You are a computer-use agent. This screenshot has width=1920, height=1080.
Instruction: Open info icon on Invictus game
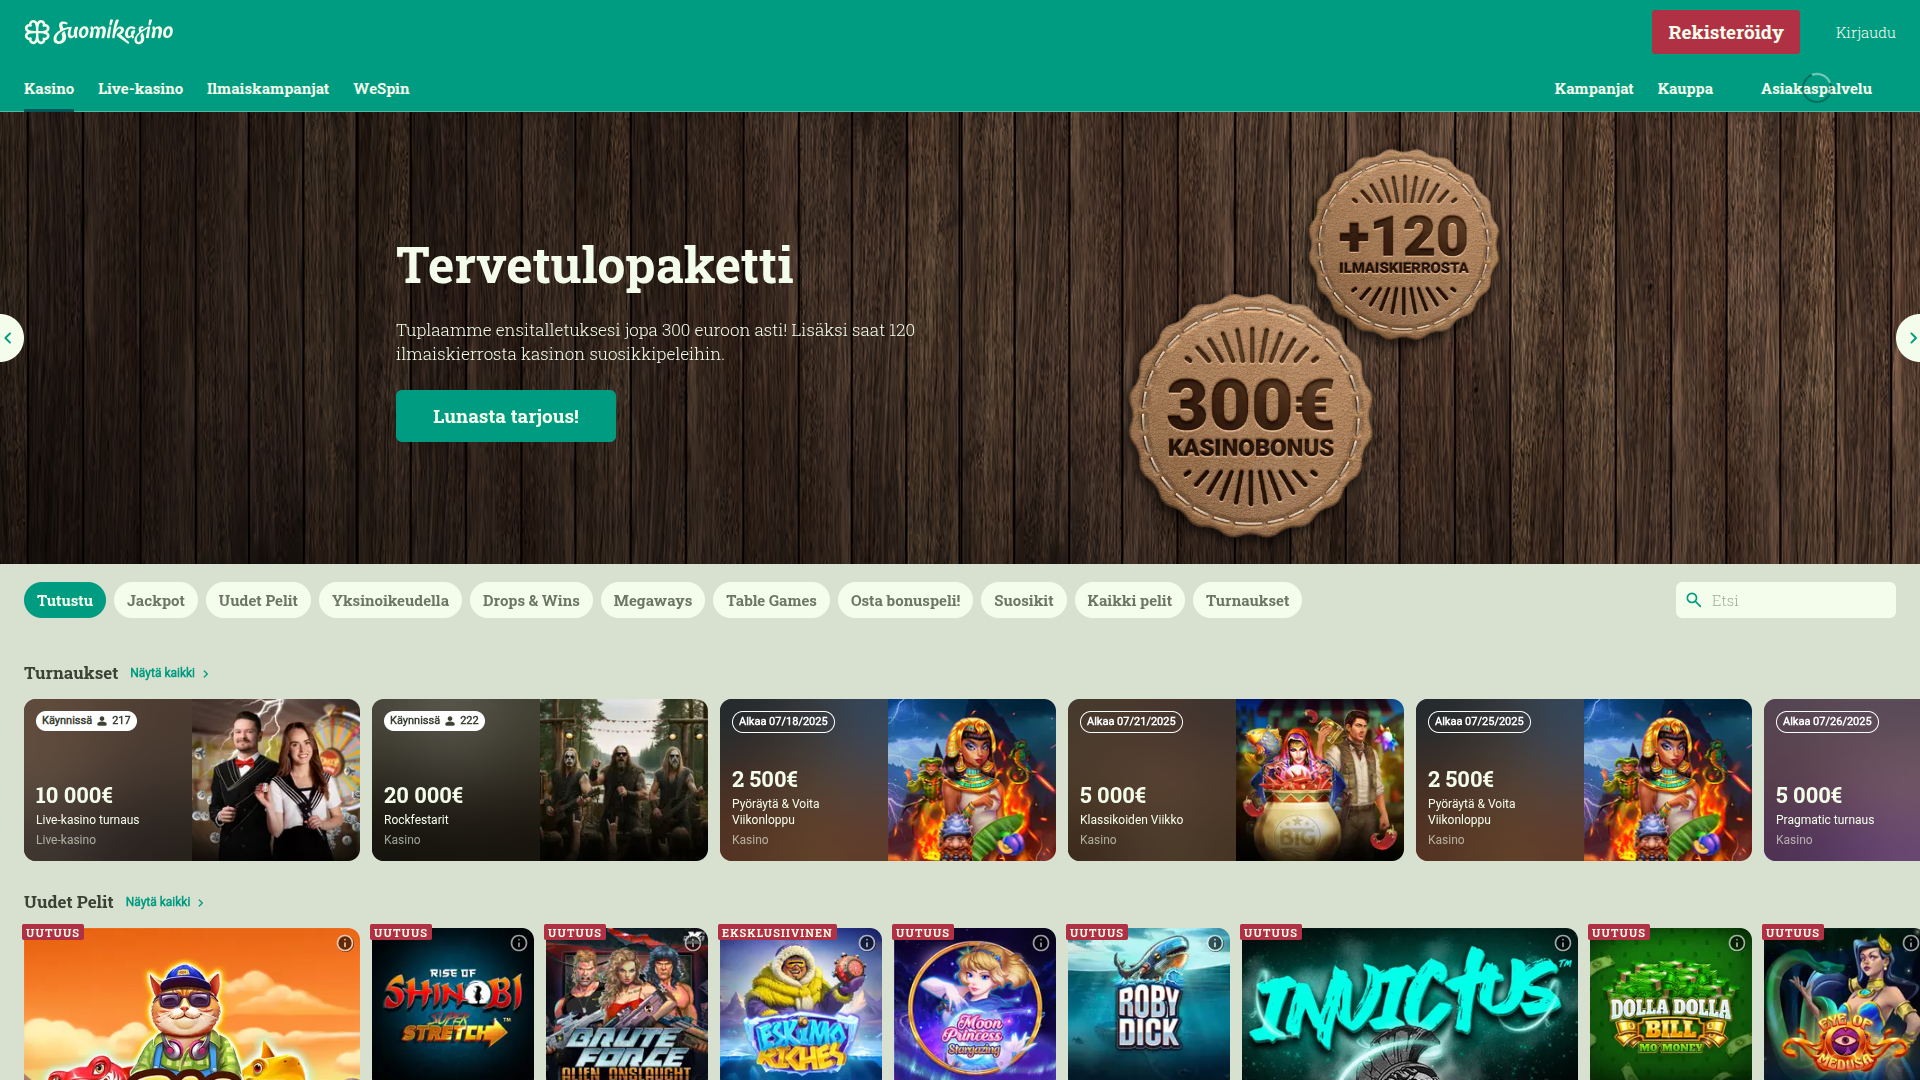click(x=1563, y=943)
